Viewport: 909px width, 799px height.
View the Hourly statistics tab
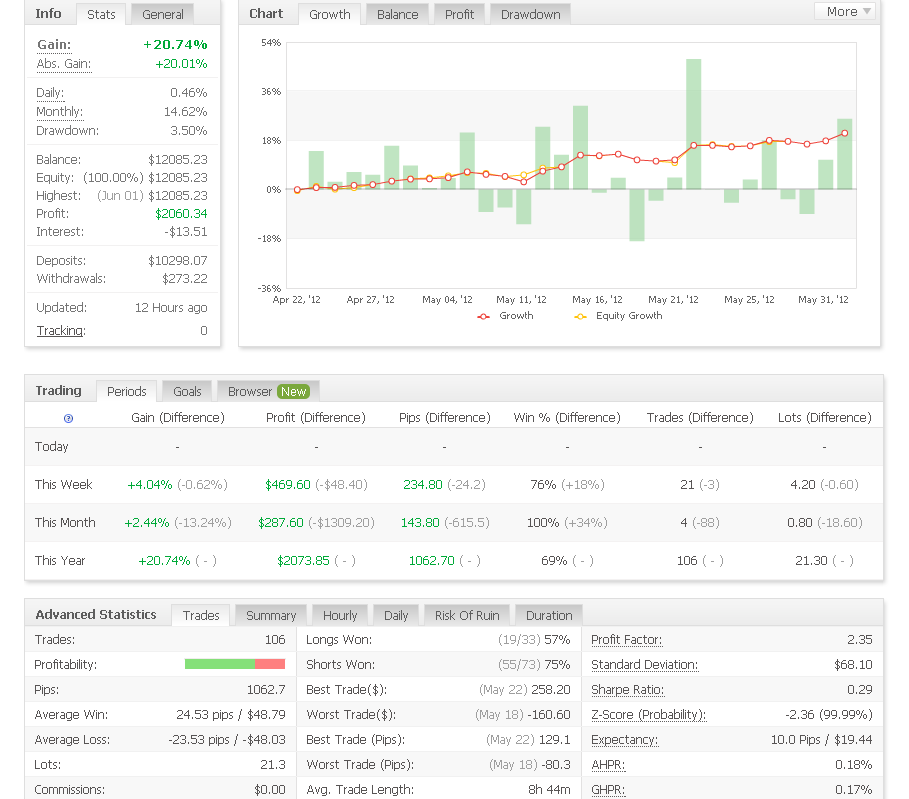coord(340,616)
